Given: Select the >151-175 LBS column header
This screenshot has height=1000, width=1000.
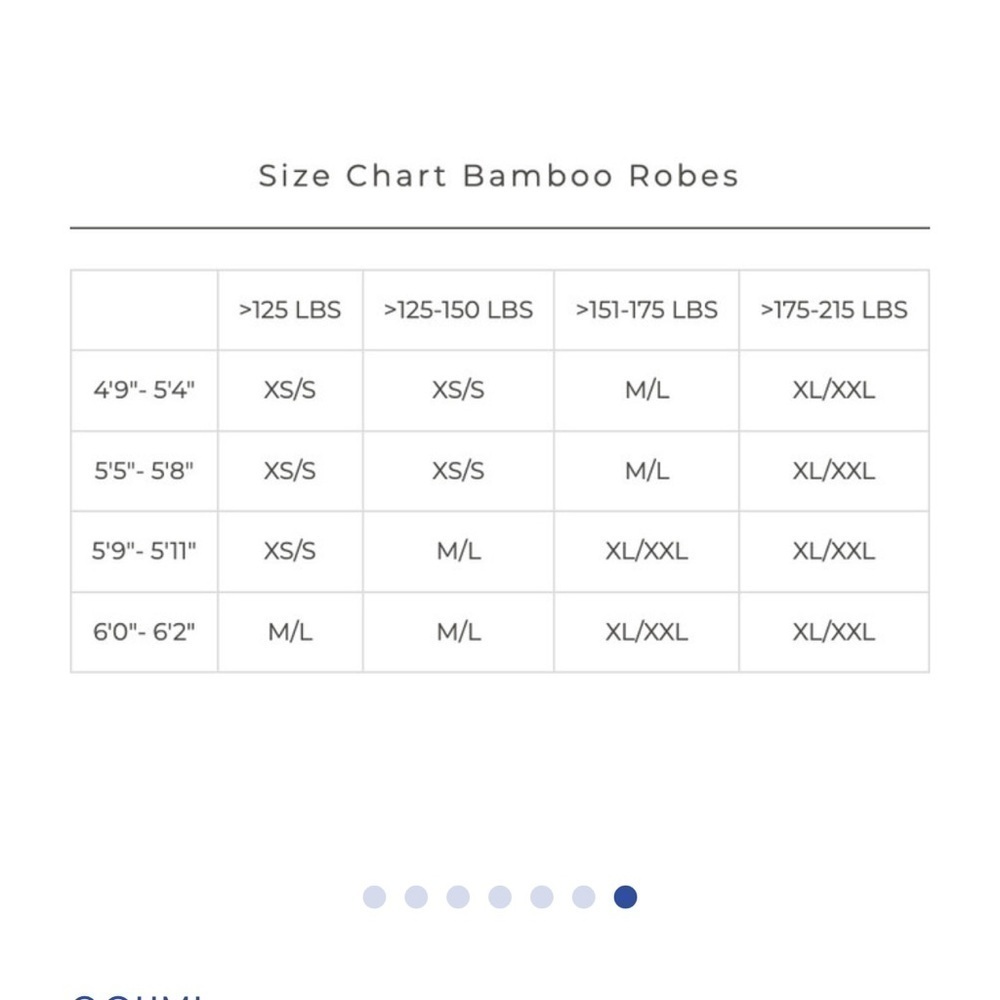Looking at the screenshot, I should click(647, 310).
